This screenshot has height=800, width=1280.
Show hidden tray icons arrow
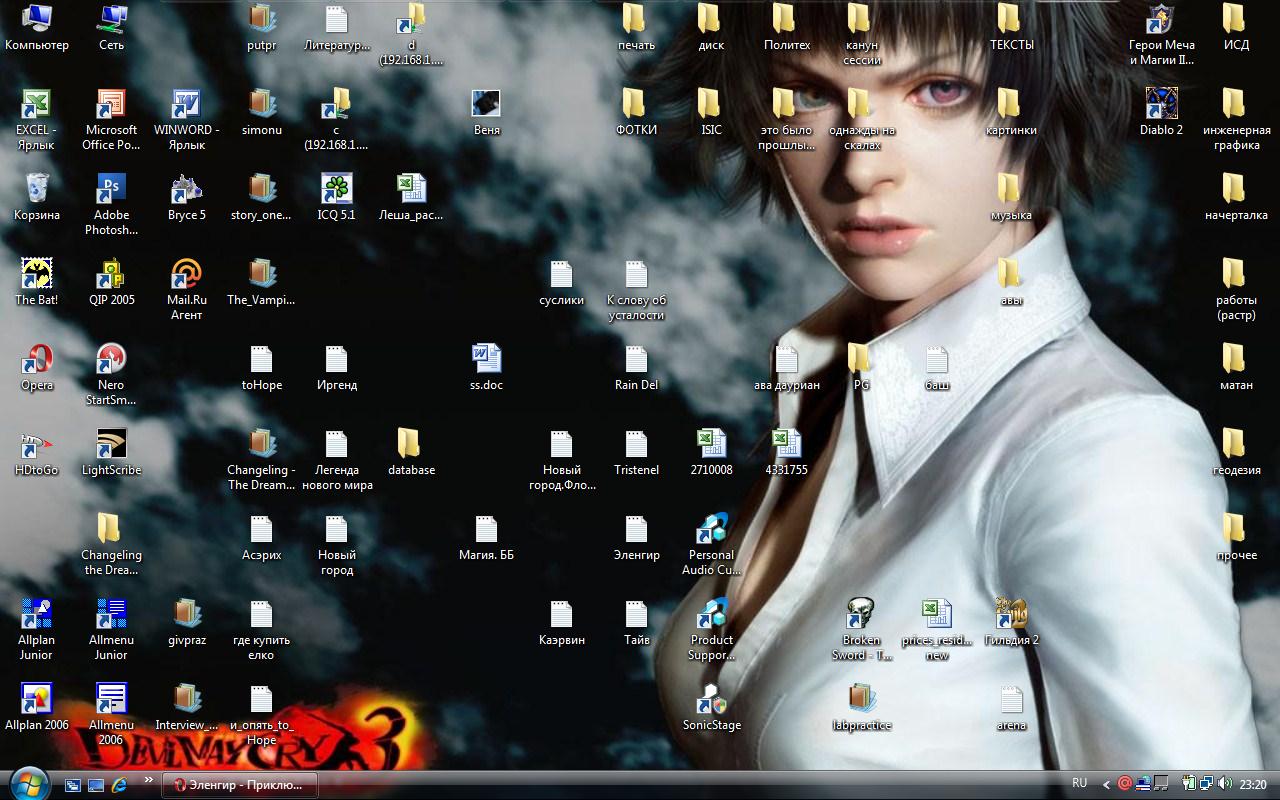pos(1106,785)
